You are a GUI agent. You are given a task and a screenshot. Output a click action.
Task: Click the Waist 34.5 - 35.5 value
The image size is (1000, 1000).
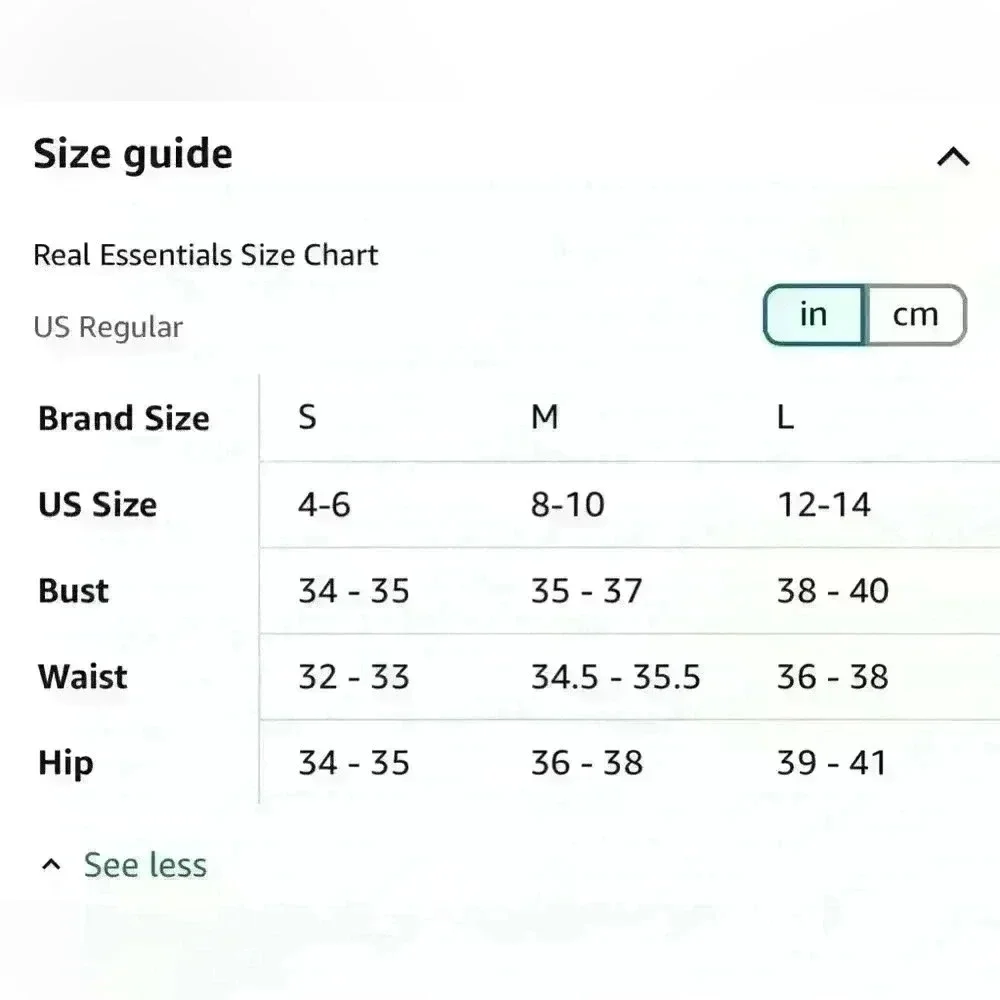click(x=615, y=677)
